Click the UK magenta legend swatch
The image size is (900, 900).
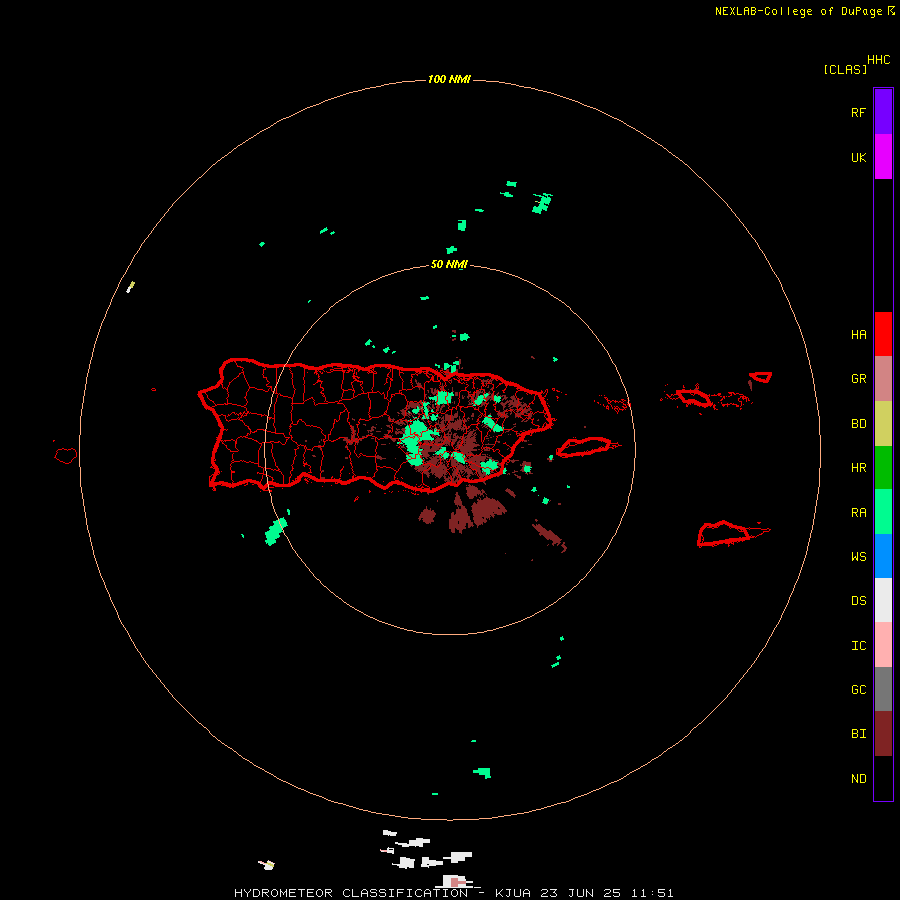tap(883, 157)
